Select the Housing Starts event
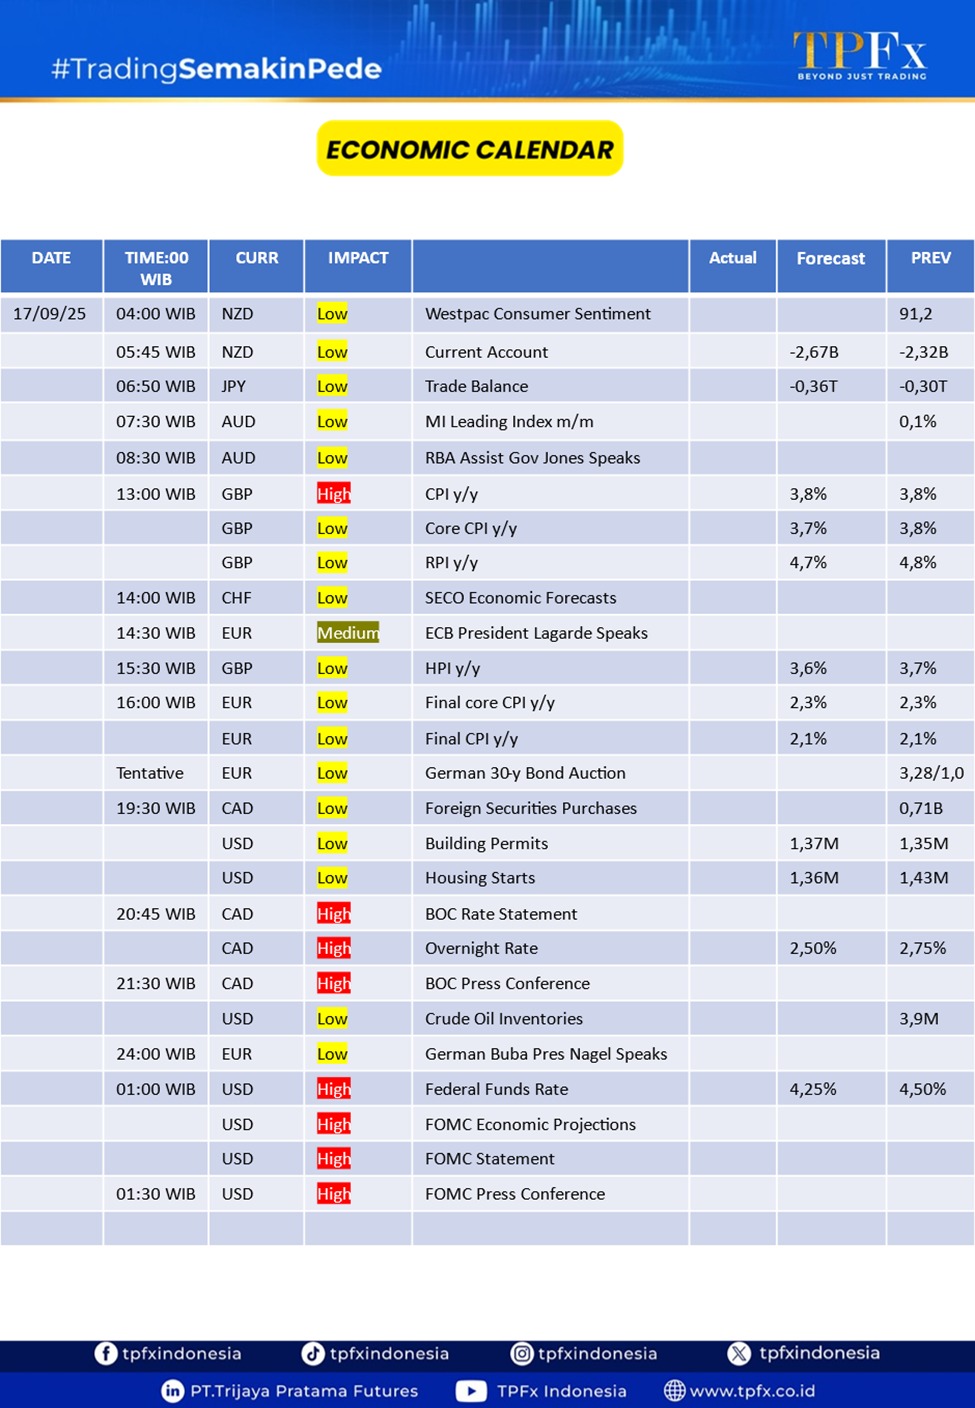Viewport: 975px width, 1408px height. point(480,878)
